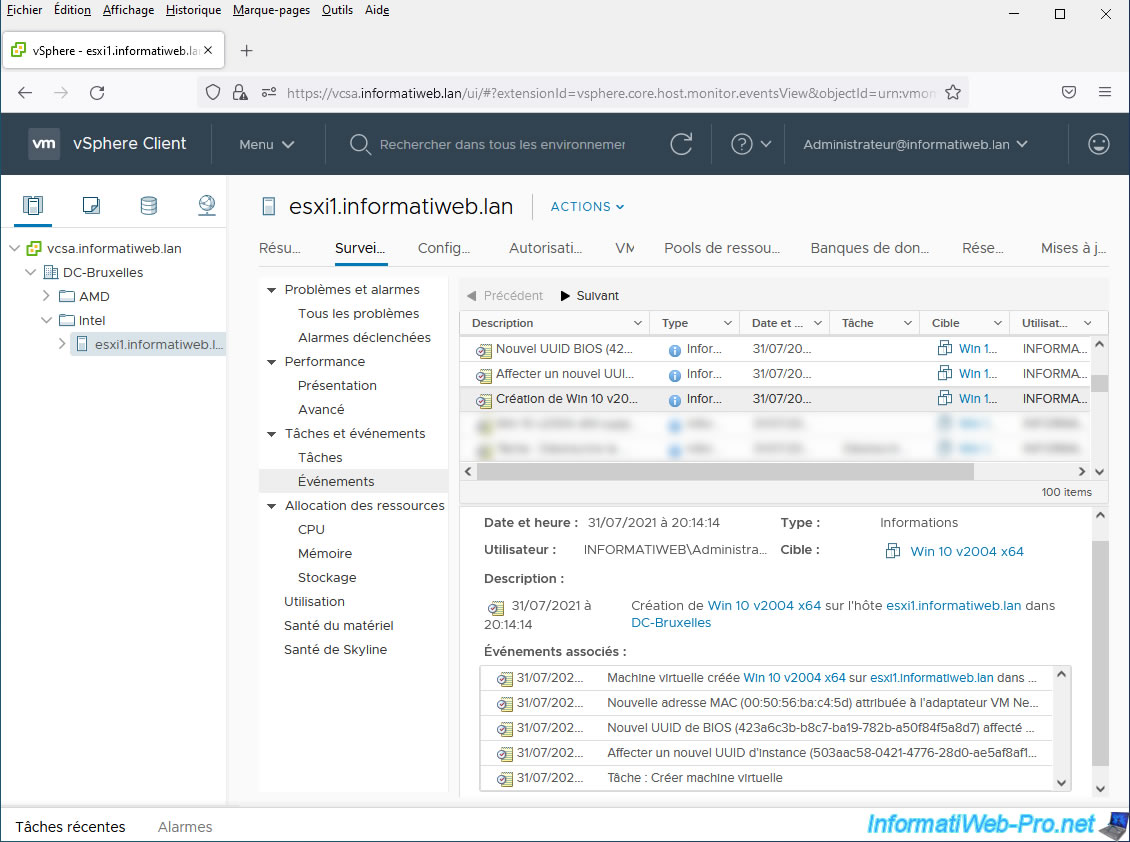Collapse the Intel folder
This screenshot has height=842, width=1130.
click(46, 320)
